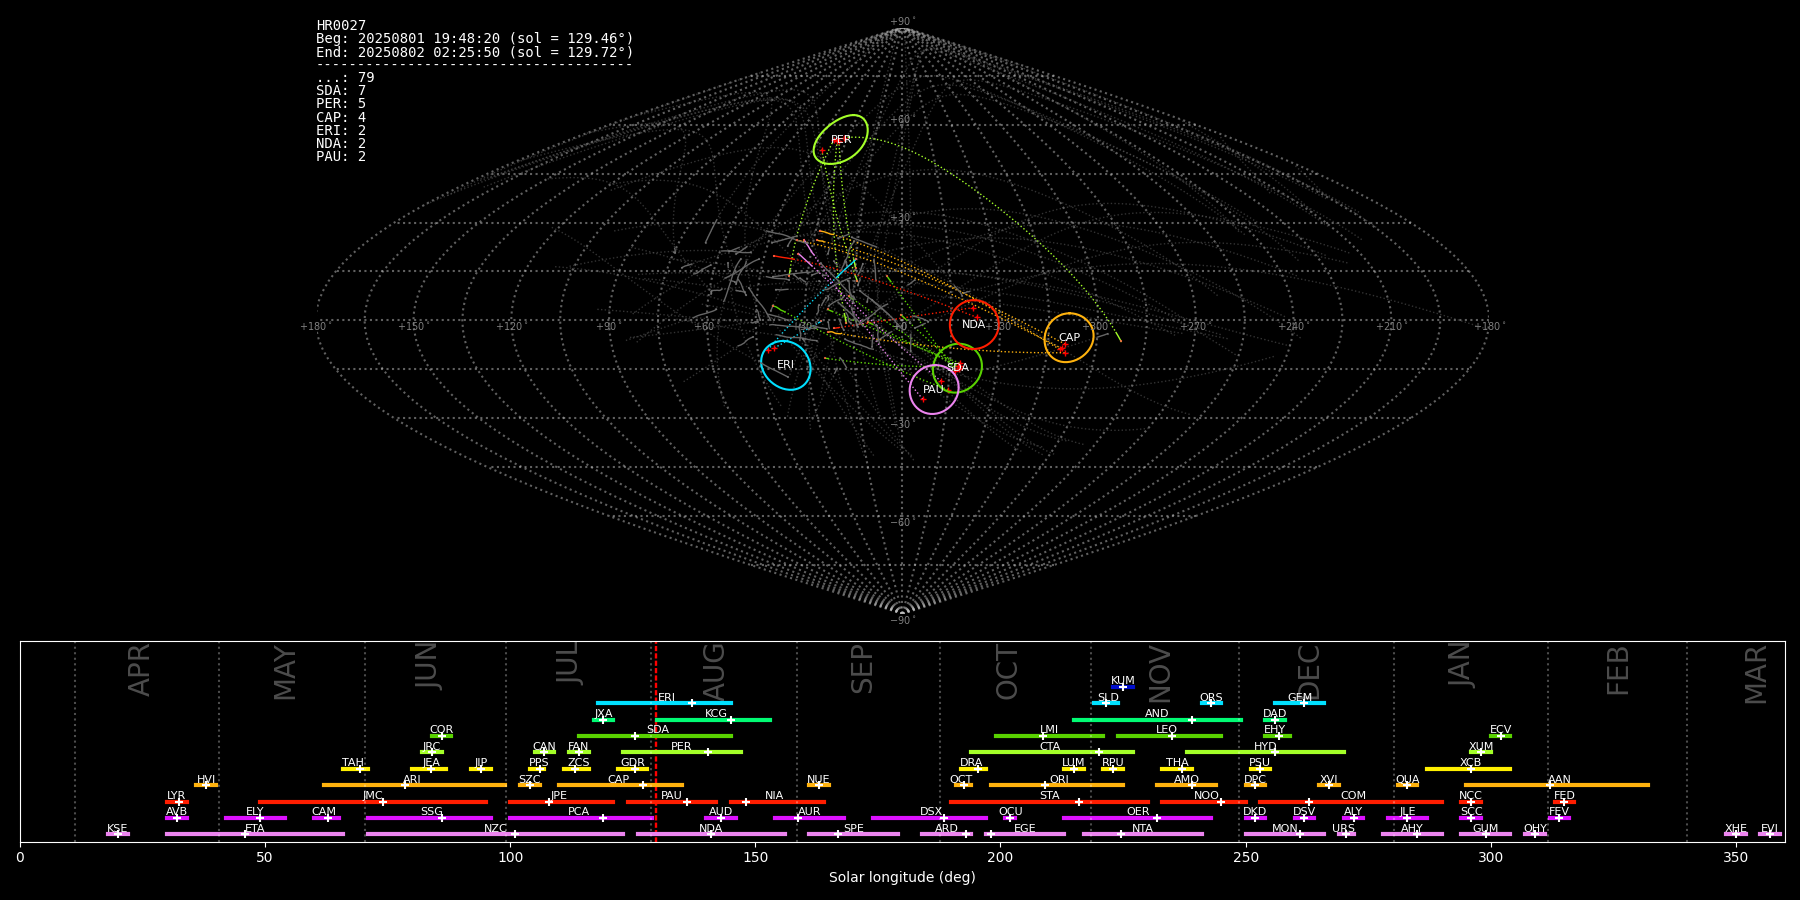The width and height of the screenshot is (1800, 900).
Task: Click the AND shower label in timeline
Action: point(1157,714)
